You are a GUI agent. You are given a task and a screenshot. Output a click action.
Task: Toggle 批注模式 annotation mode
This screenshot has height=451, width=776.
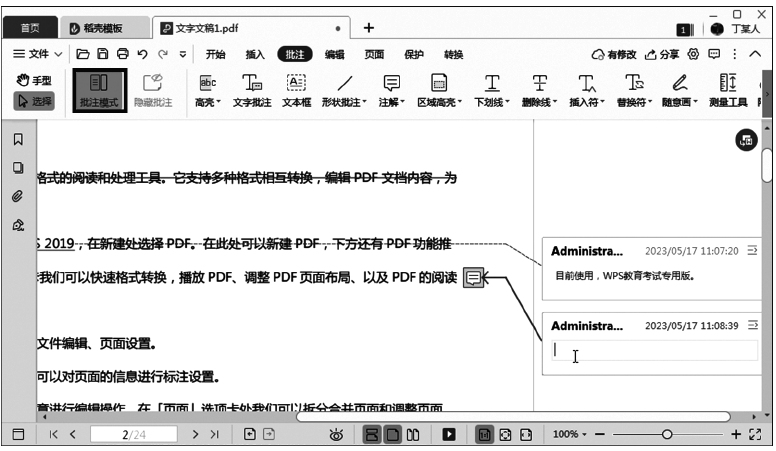[99, 90]
